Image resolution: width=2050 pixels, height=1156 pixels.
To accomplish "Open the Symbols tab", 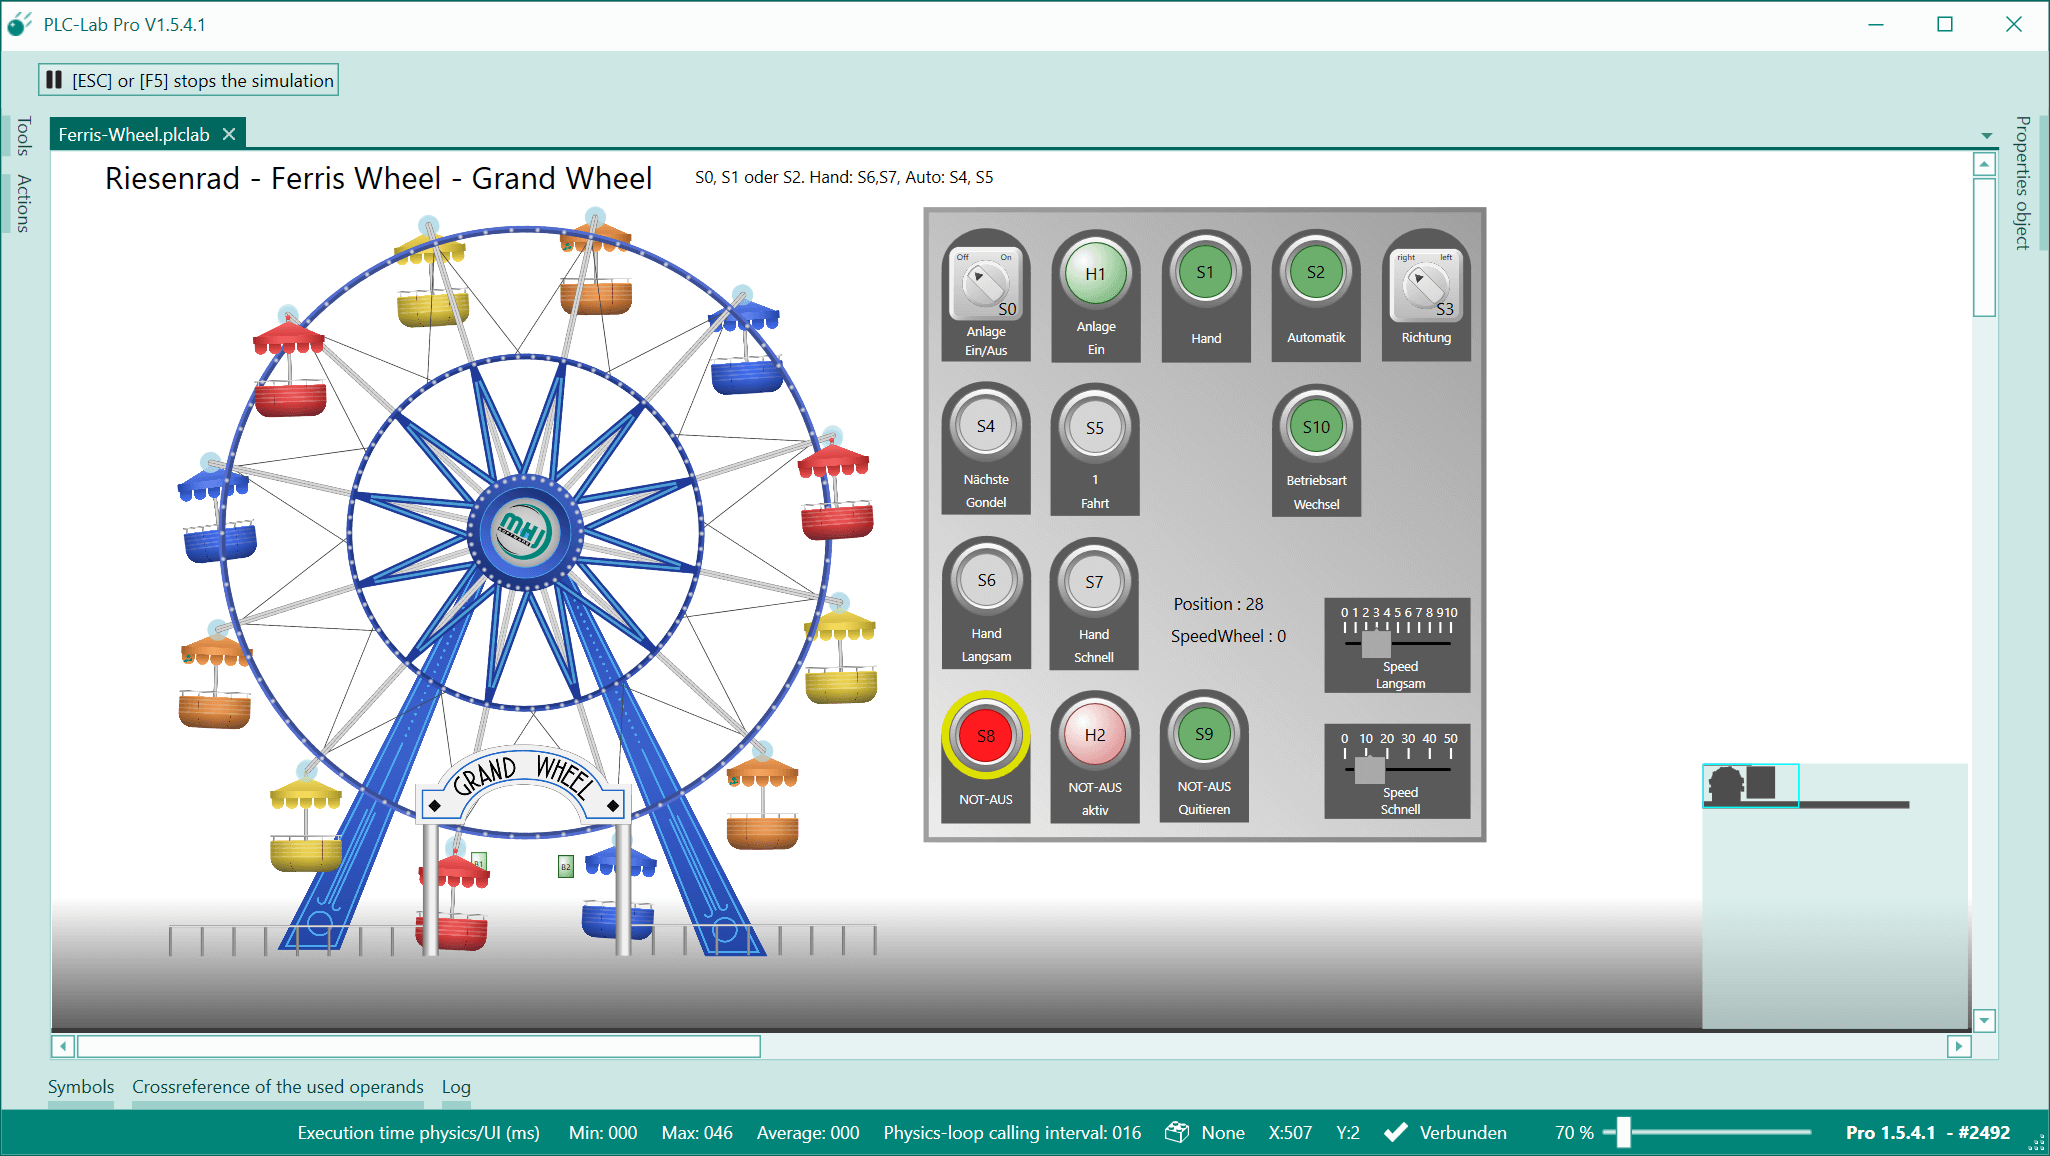I will click(81, 1087).
